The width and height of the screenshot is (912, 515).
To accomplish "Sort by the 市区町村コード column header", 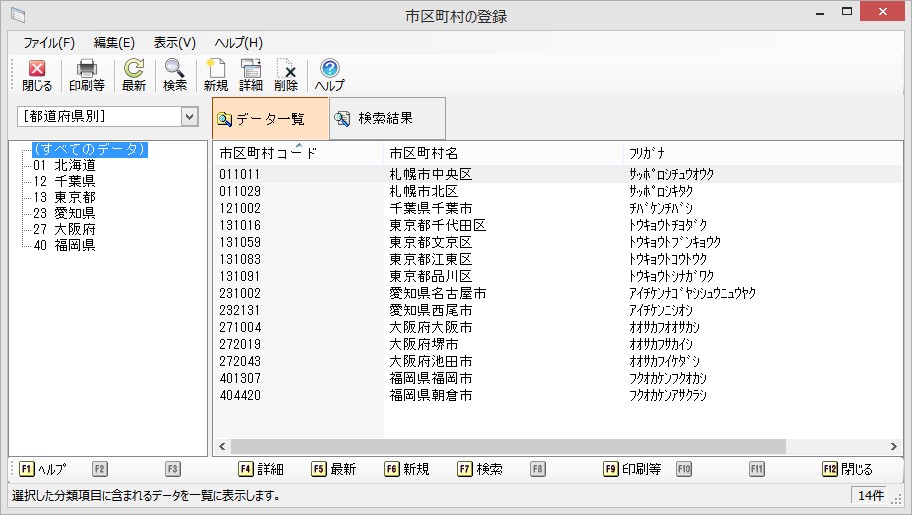I will point(268,153).
